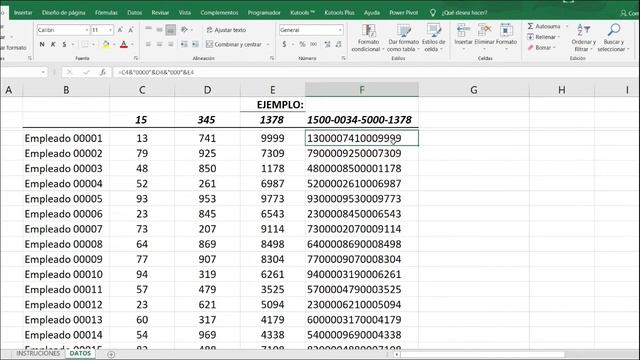Open Fuente group dialog launcher
The image size is (640, 360).
pyautogui.click(x=136, y=58)
